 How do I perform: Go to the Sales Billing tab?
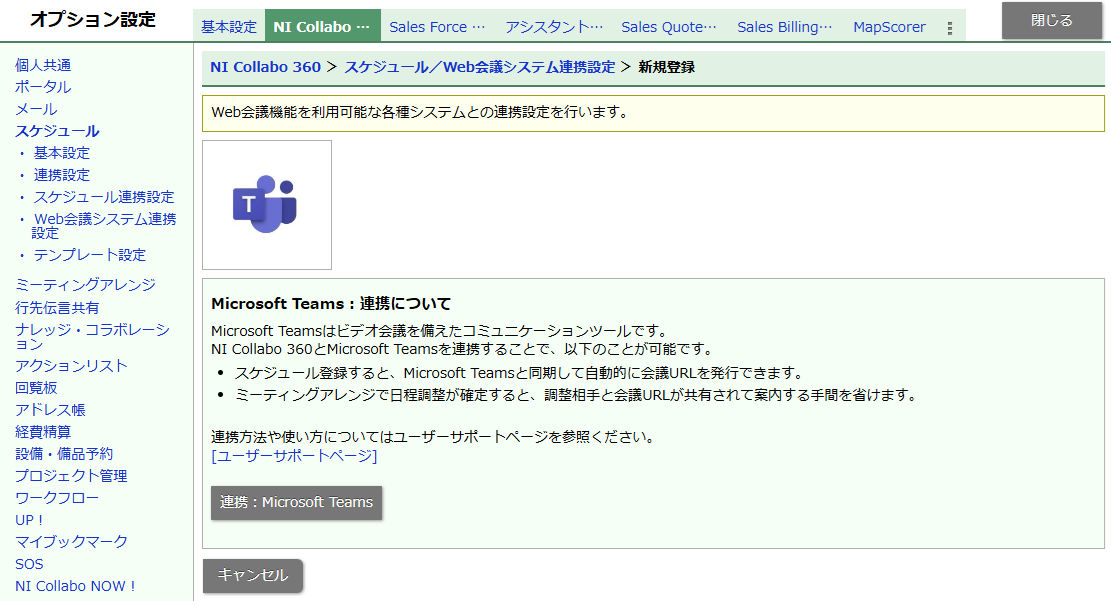pyautogui.click(x=784, y=27)
